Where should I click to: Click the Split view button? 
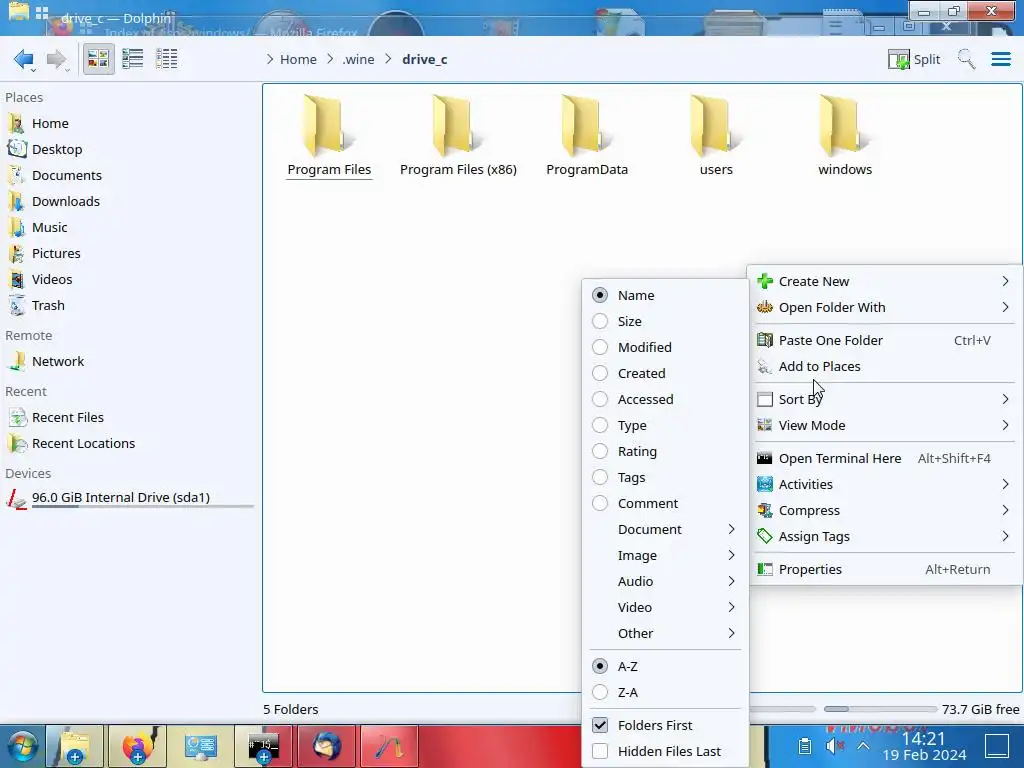click(914, 59)
